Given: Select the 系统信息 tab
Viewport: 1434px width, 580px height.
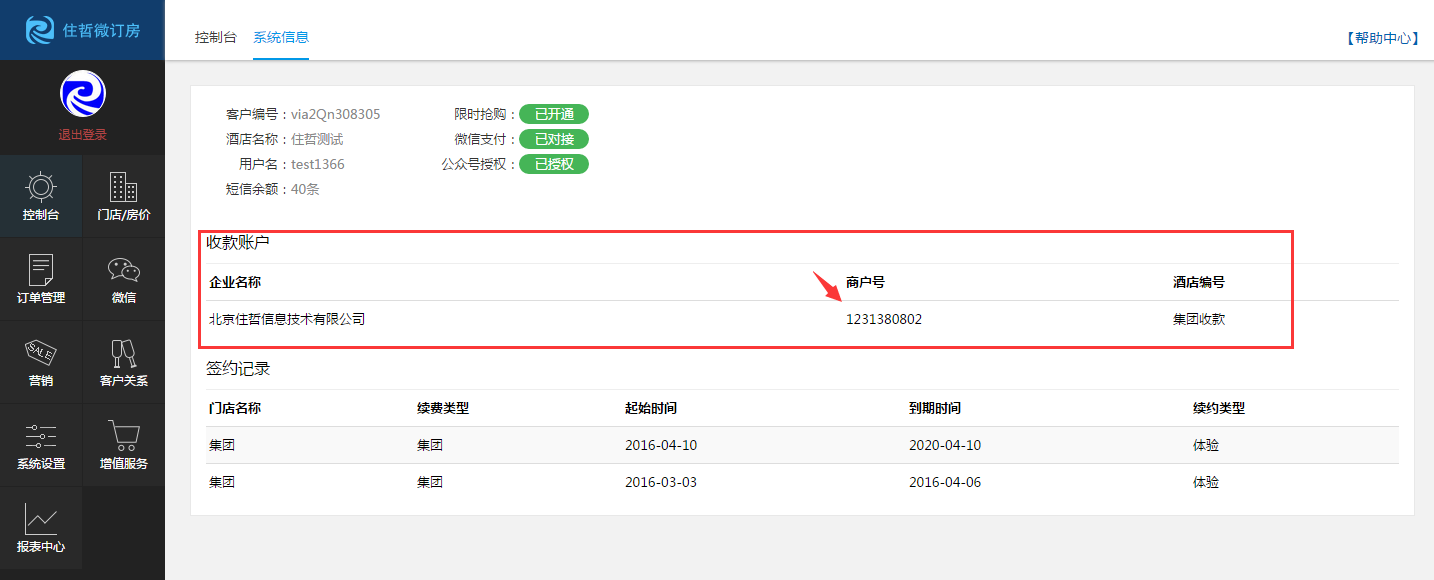Looking at the screenshot, I should (281, 38).
